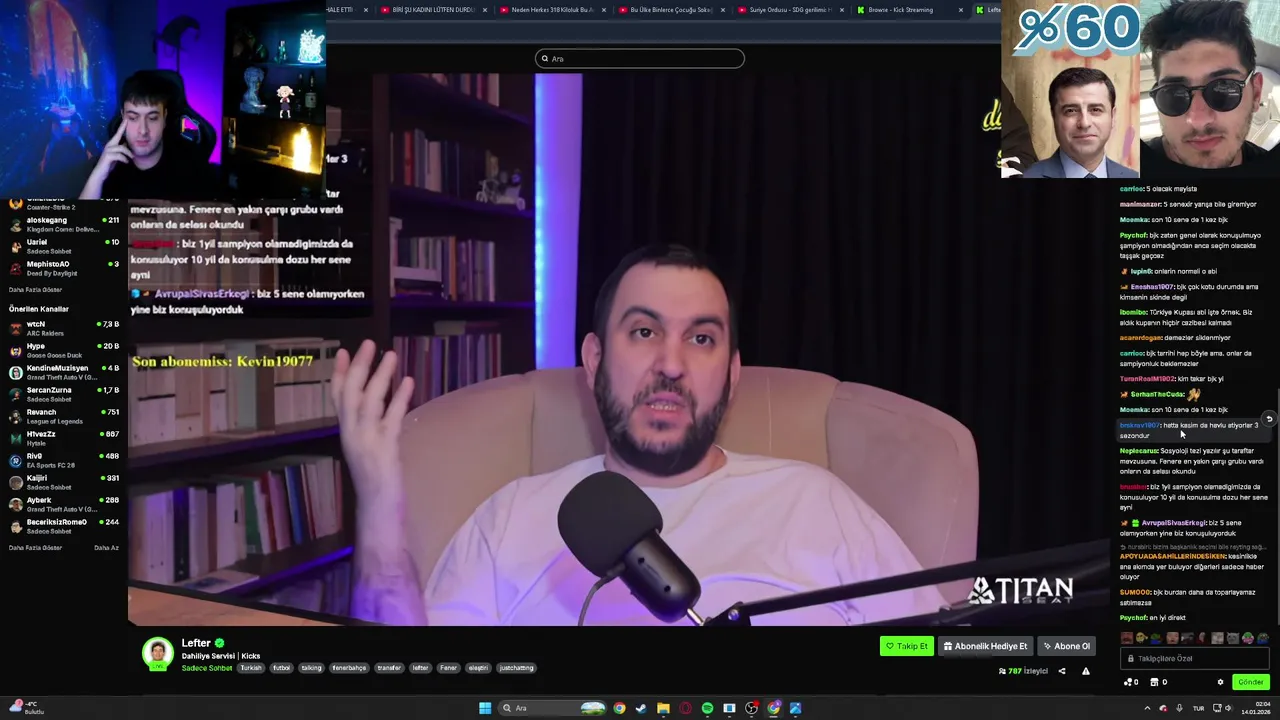The height and width of the screenshot is (720, 1280).
Task: Expand followed list with upper Daha Fazla Göster
Action: coord(35,290)
